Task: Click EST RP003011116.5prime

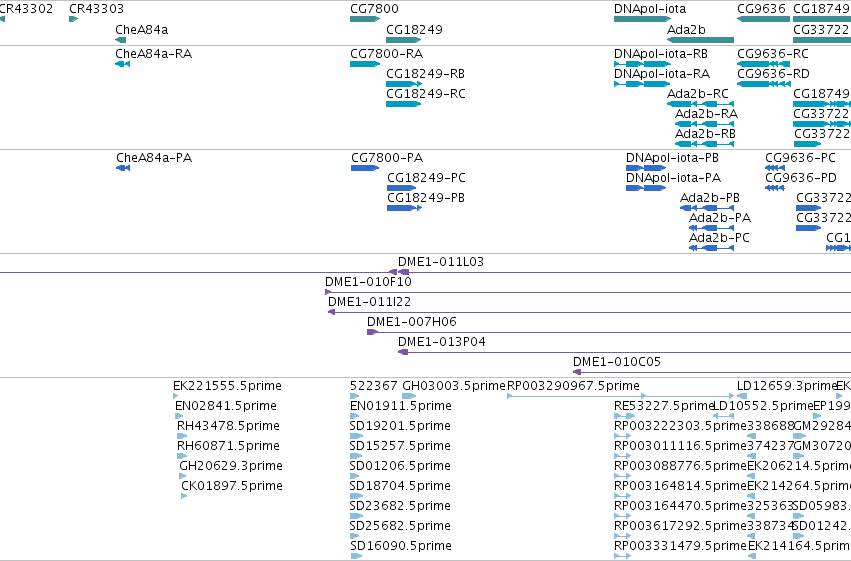Action: 681,447
